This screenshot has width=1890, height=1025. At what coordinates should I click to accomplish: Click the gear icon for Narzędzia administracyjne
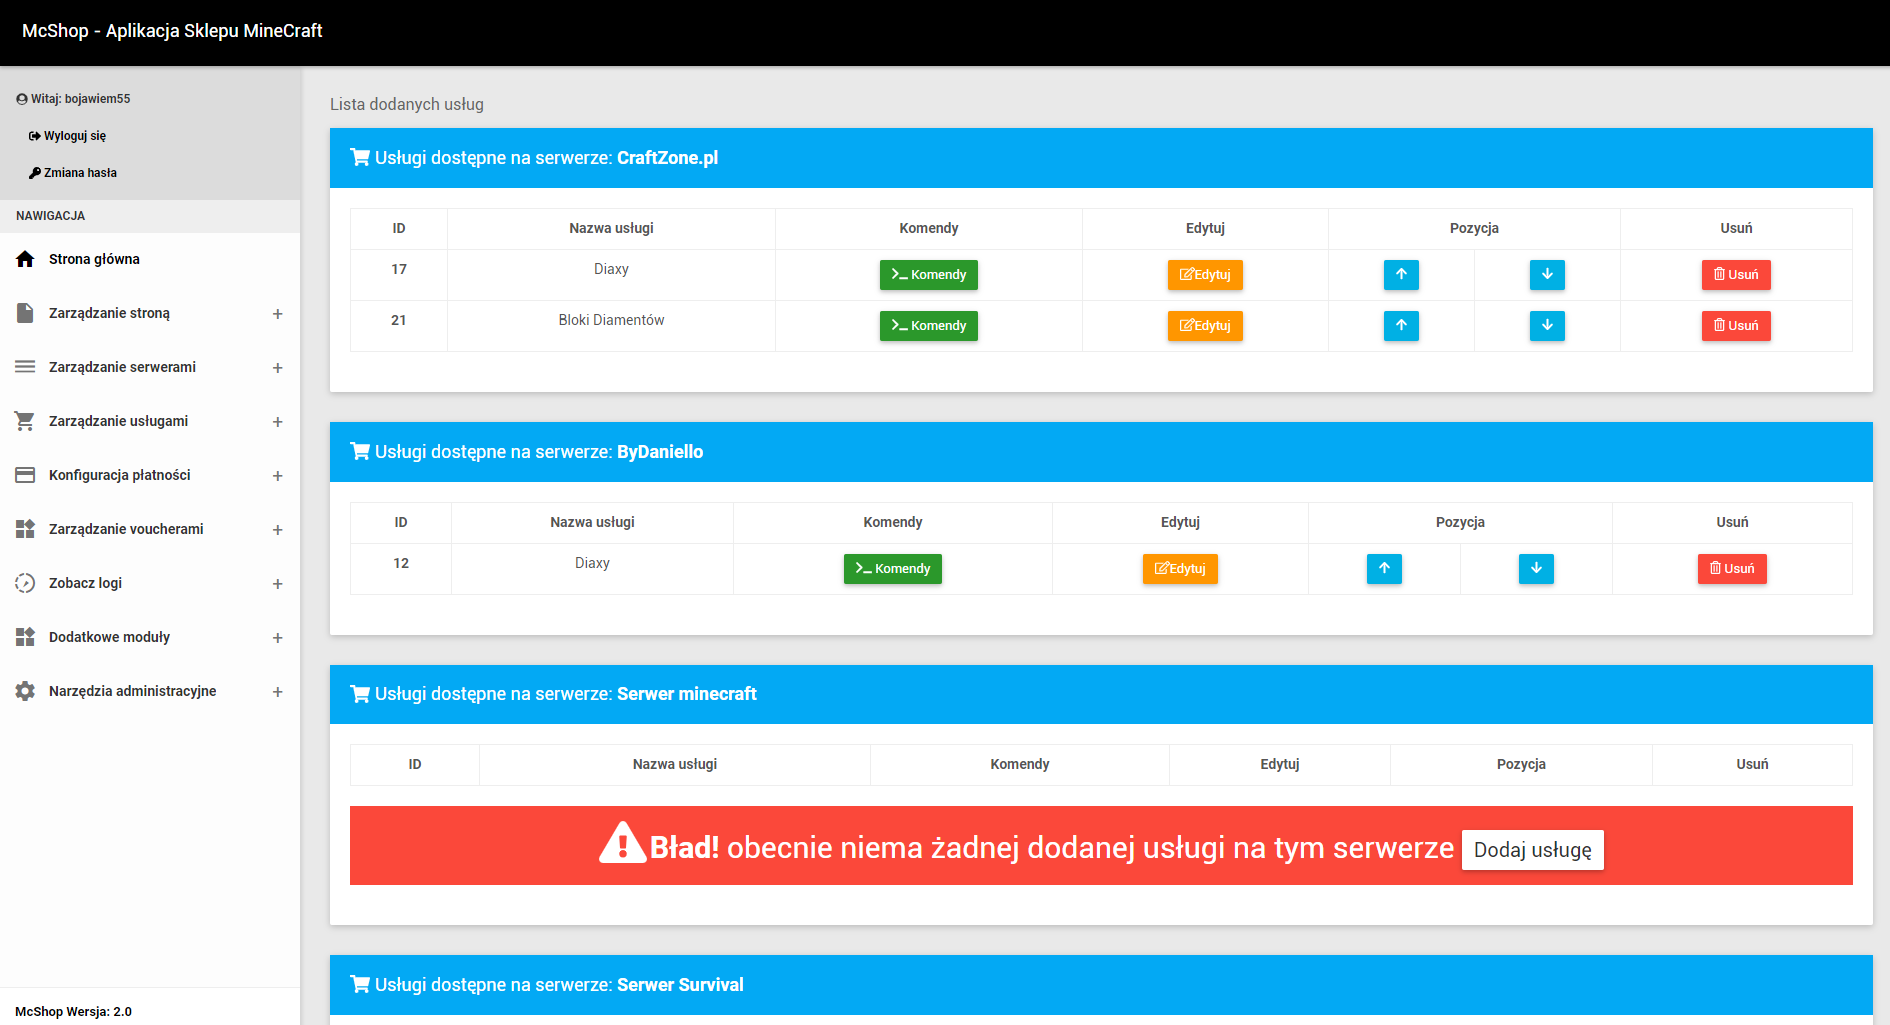26,691
